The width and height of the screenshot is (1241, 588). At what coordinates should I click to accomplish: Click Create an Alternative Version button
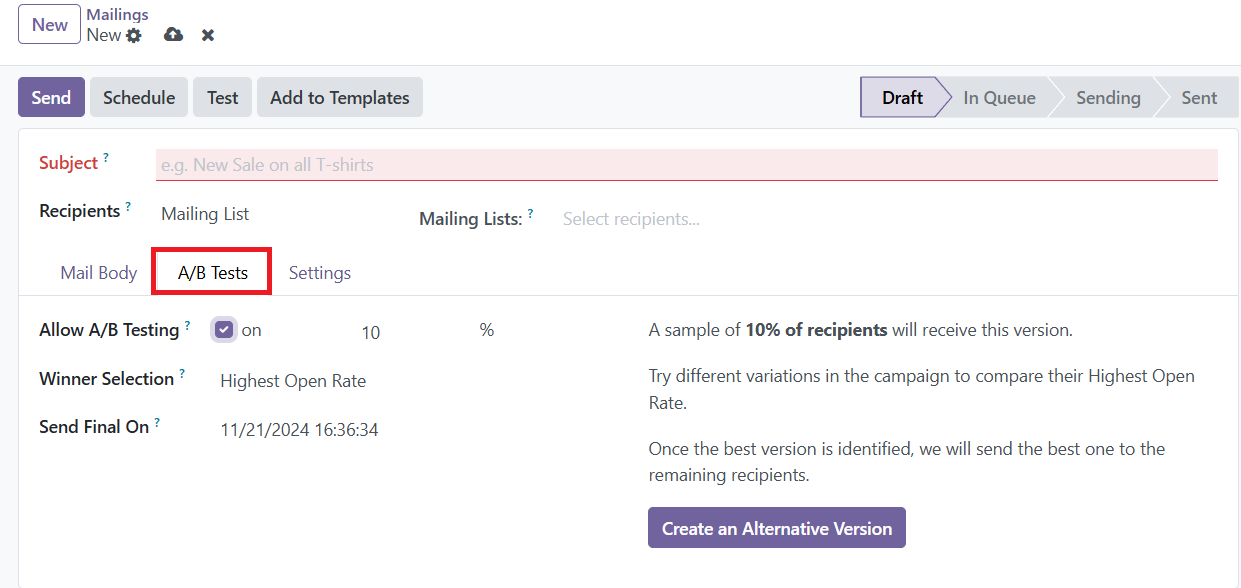(x=777, y=528)
